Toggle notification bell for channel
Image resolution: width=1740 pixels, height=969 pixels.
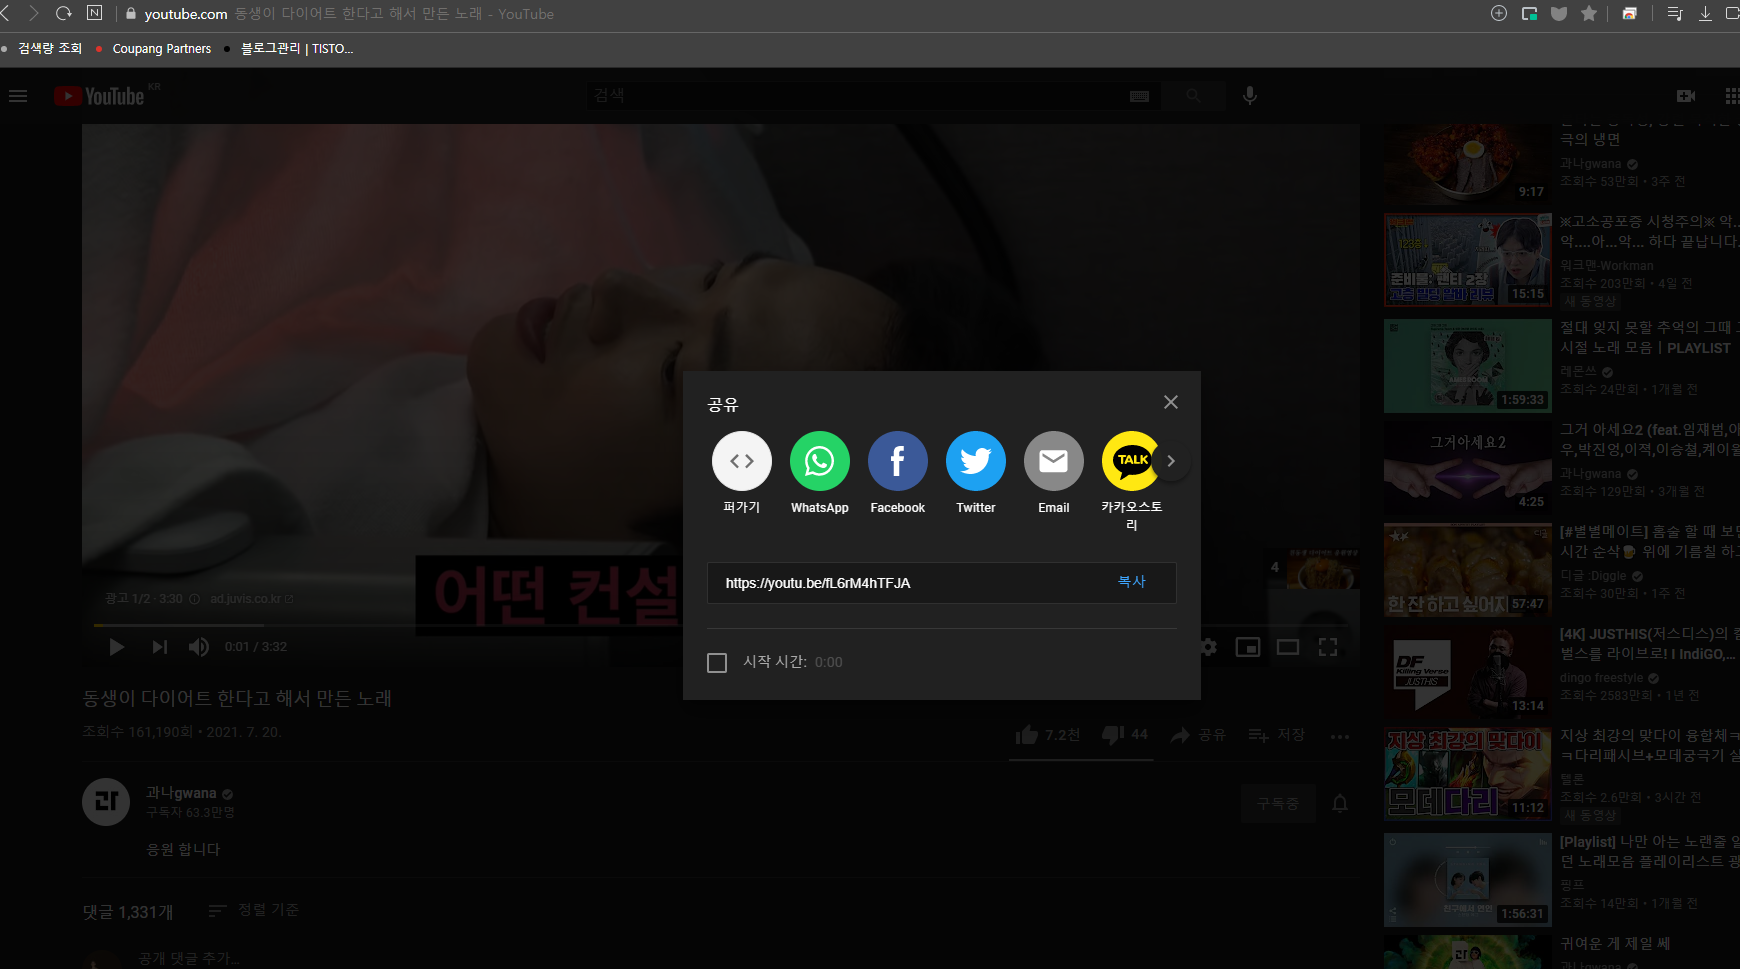pyautogui.click(x=1340, y=803)
